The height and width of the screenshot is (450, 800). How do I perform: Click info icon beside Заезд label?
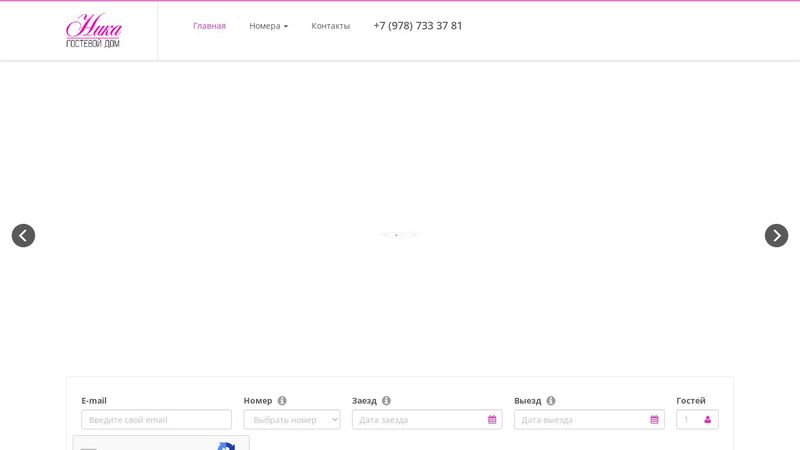click(x=386, y=401)
